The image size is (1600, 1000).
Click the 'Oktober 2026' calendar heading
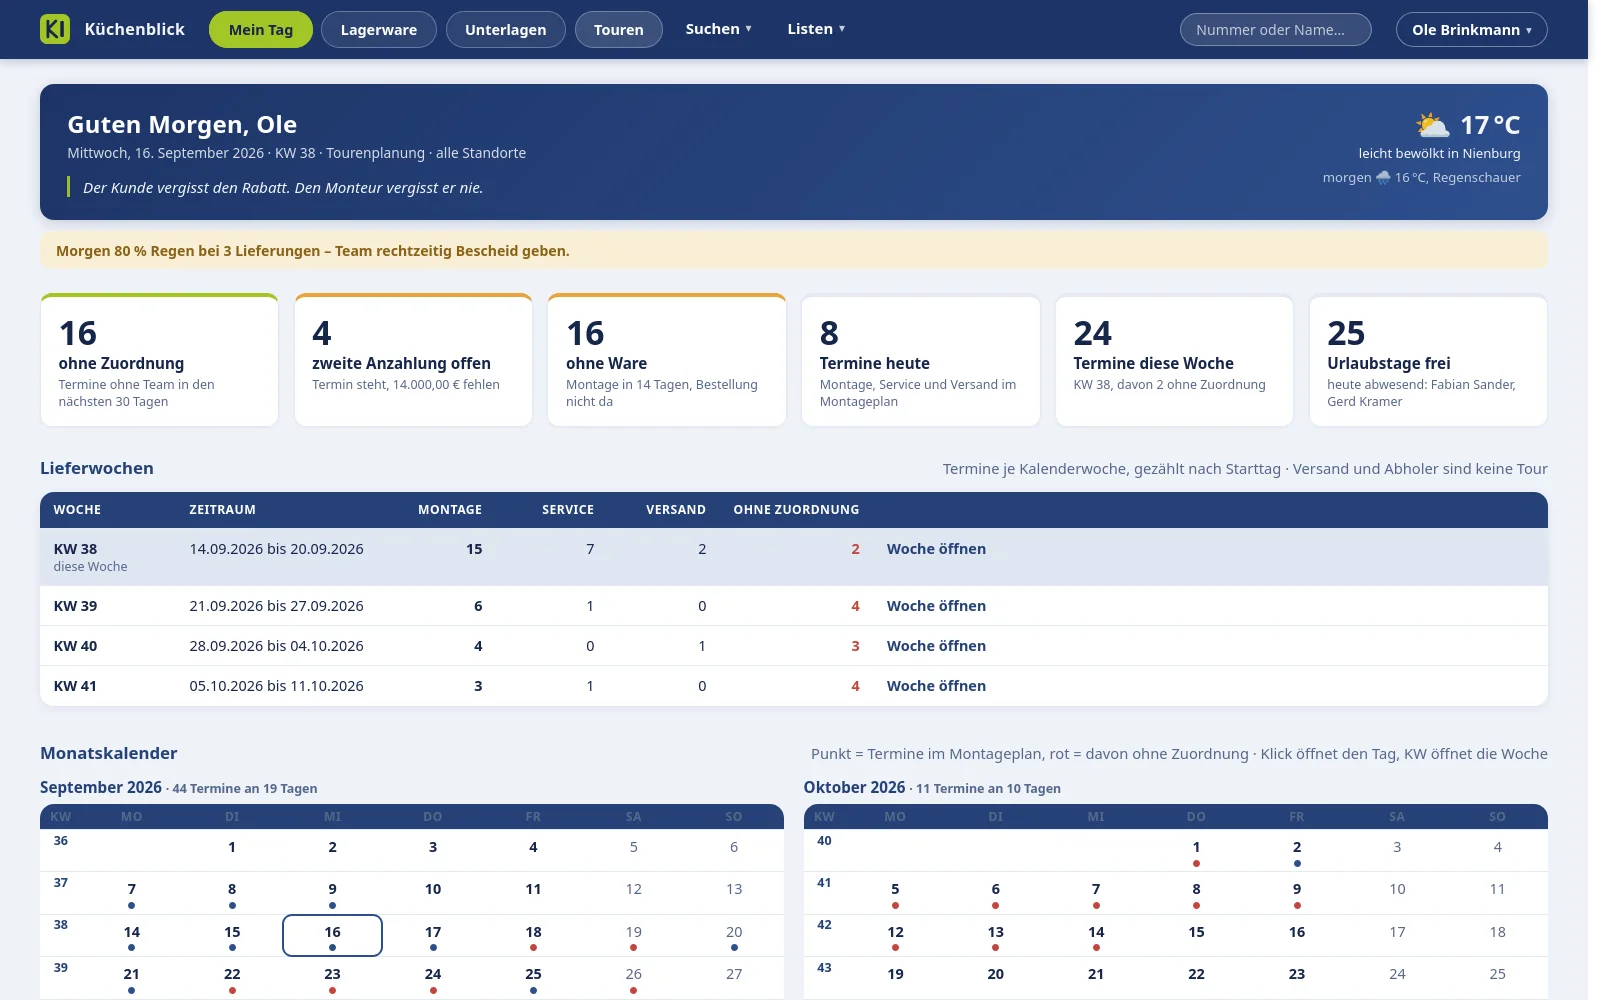854,788
